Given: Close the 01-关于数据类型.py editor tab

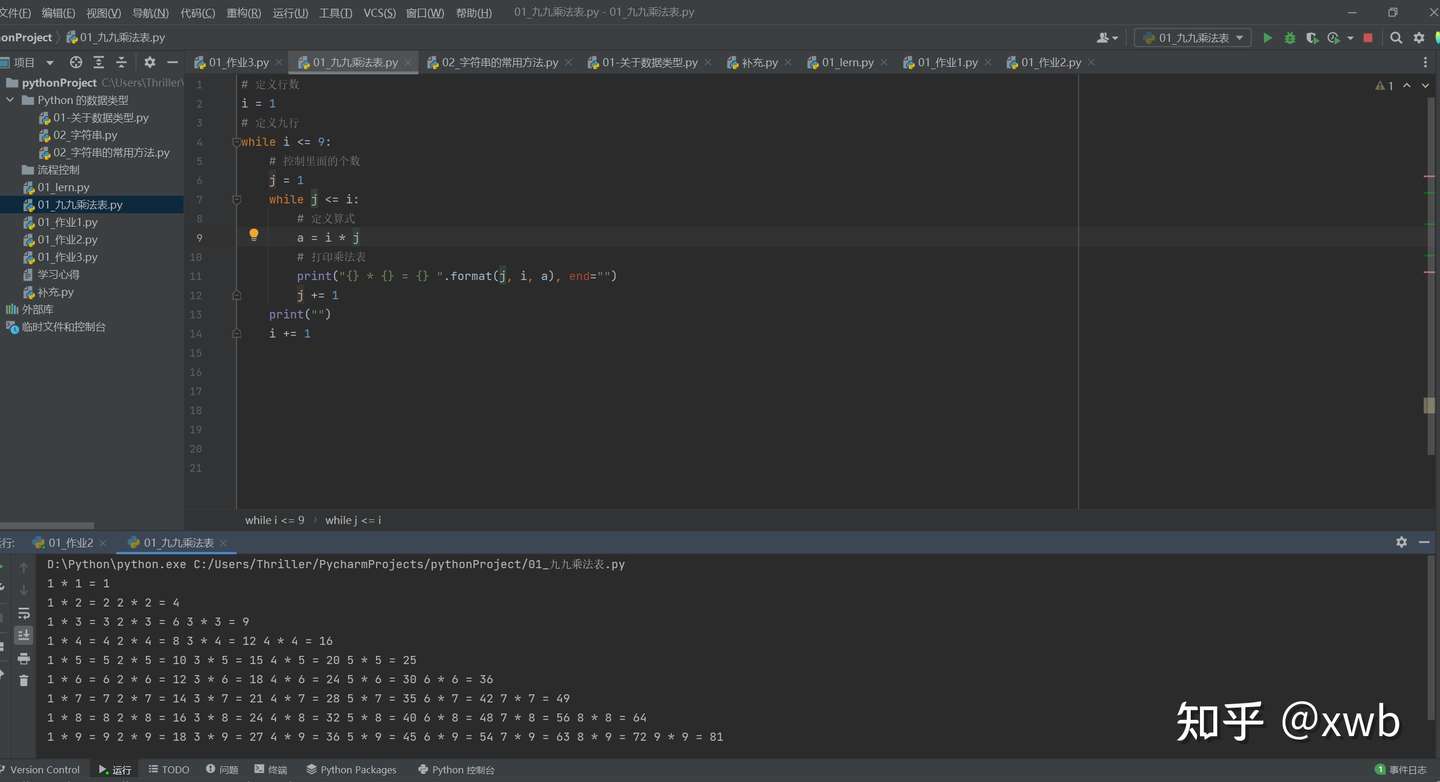Looking at the screenshot, I should pyautogui.click(x=707, y=62).
